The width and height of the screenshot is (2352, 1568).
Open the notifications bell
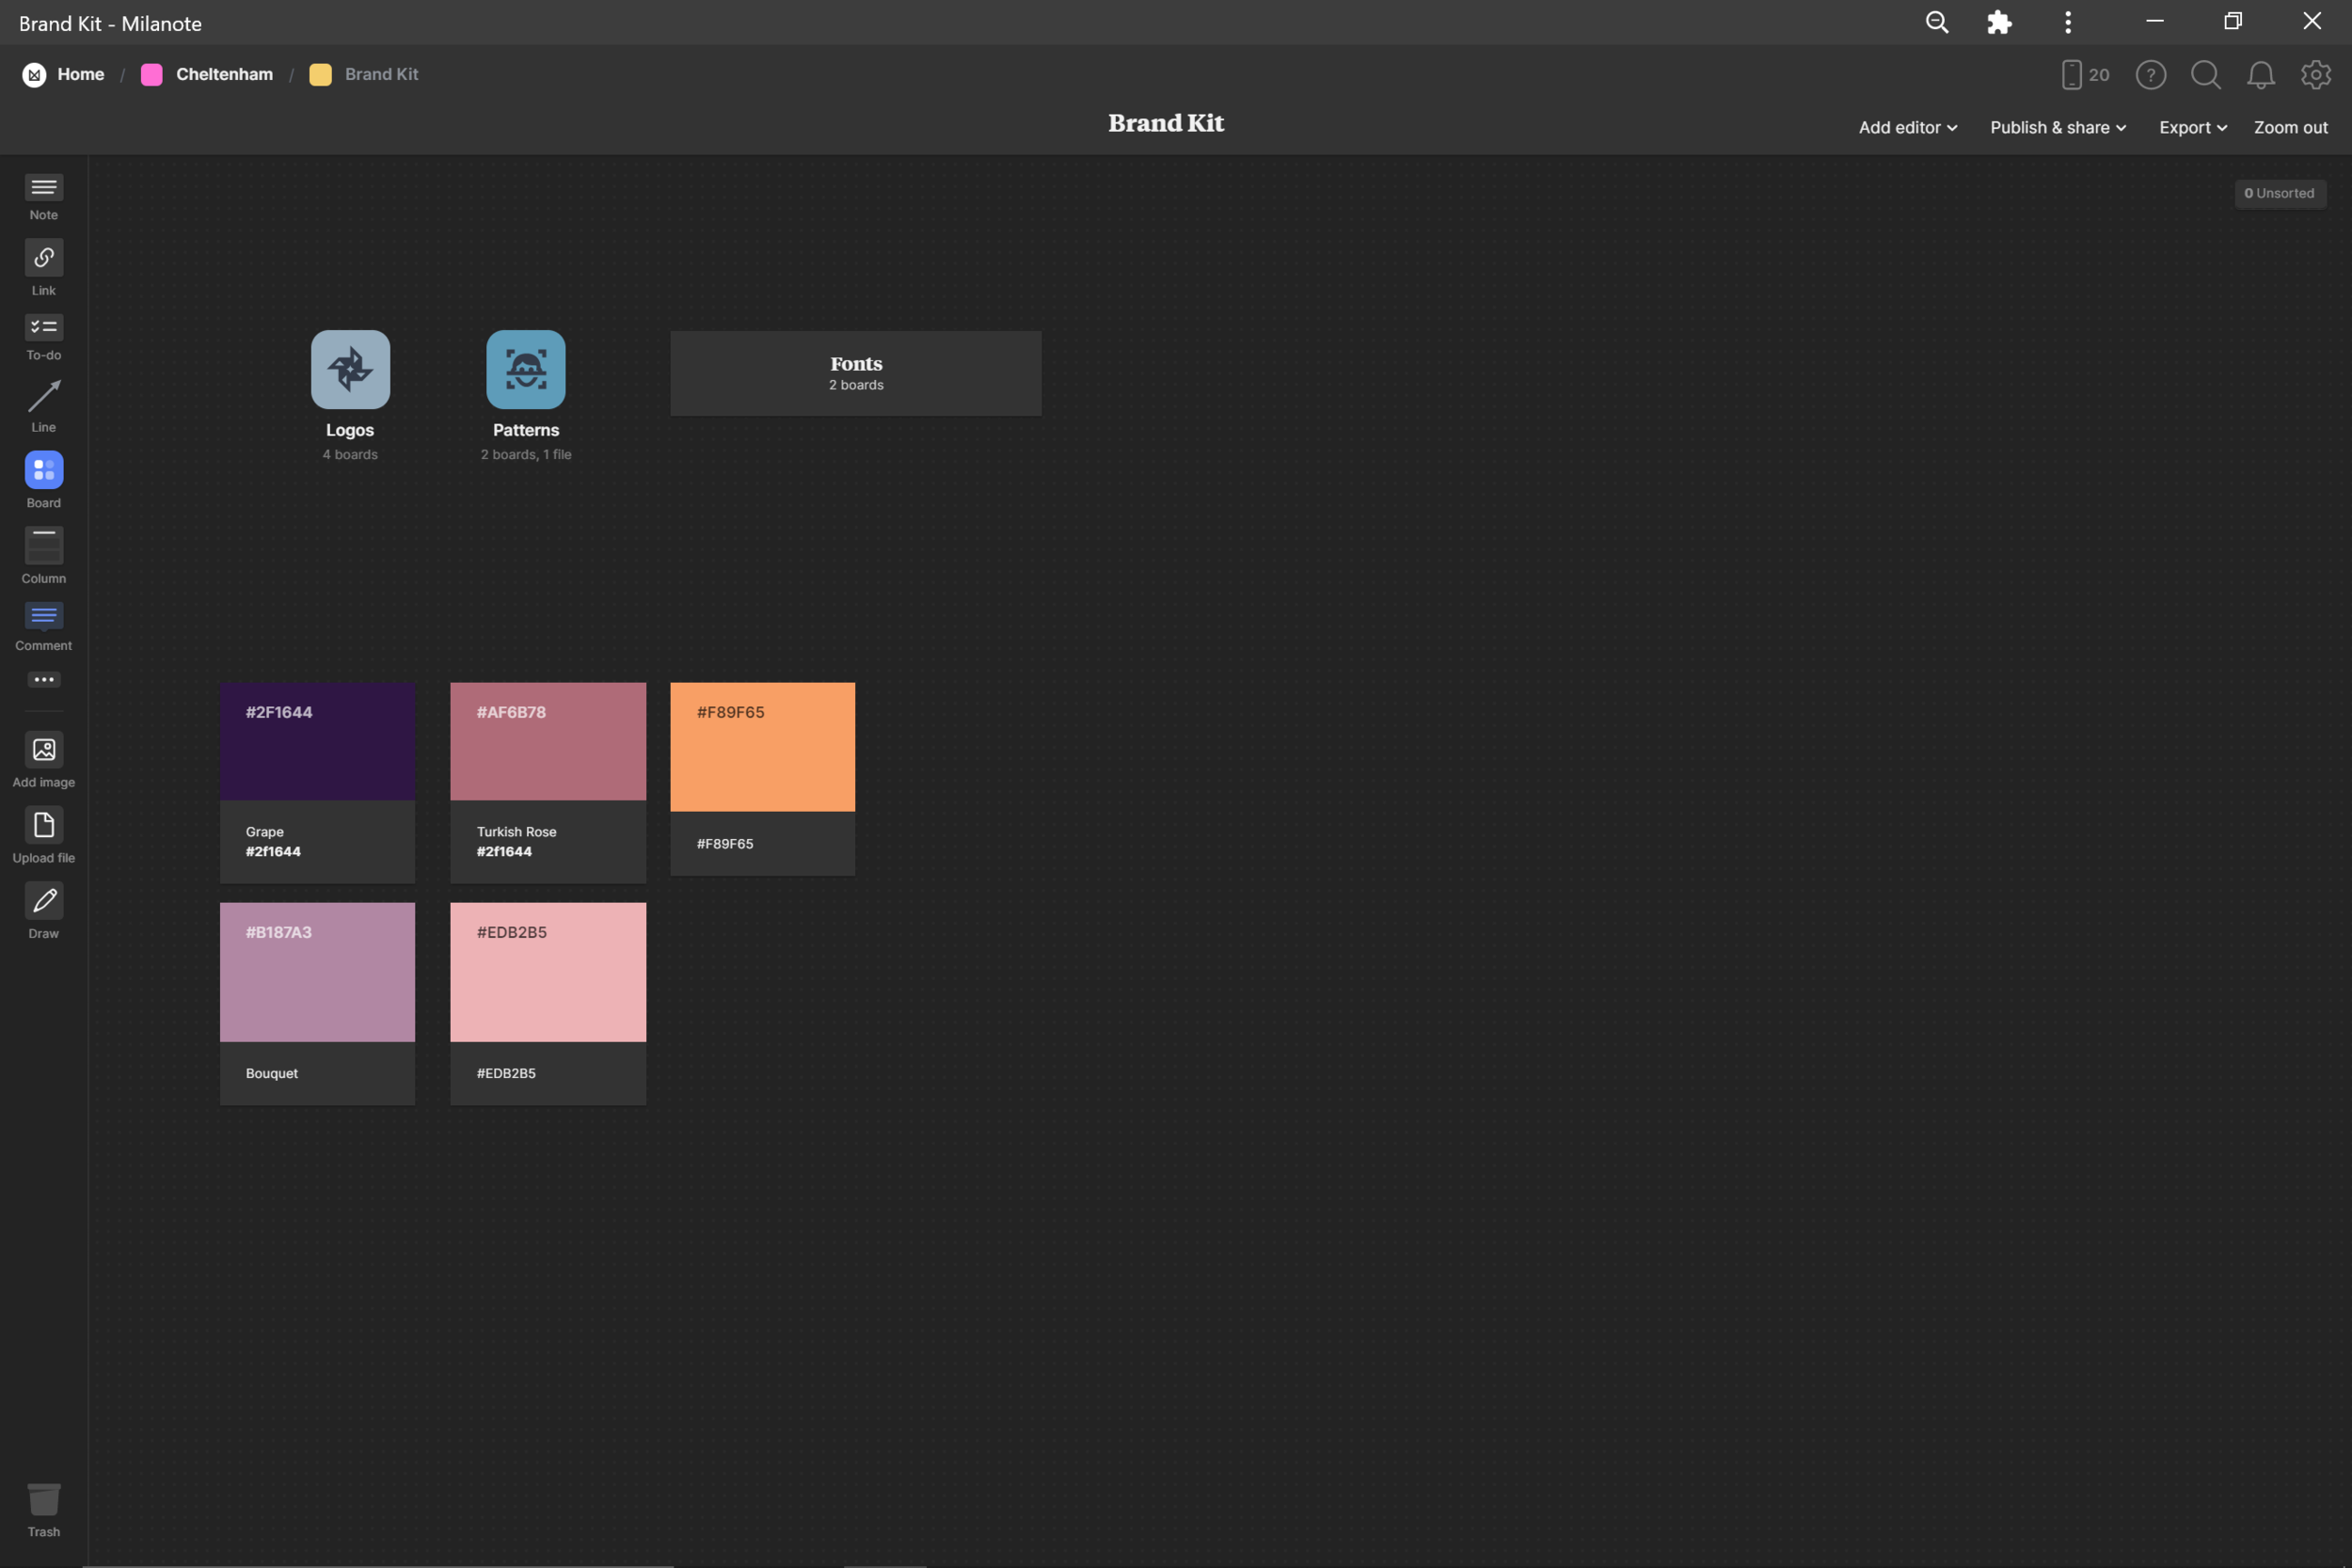[2260, 75]
